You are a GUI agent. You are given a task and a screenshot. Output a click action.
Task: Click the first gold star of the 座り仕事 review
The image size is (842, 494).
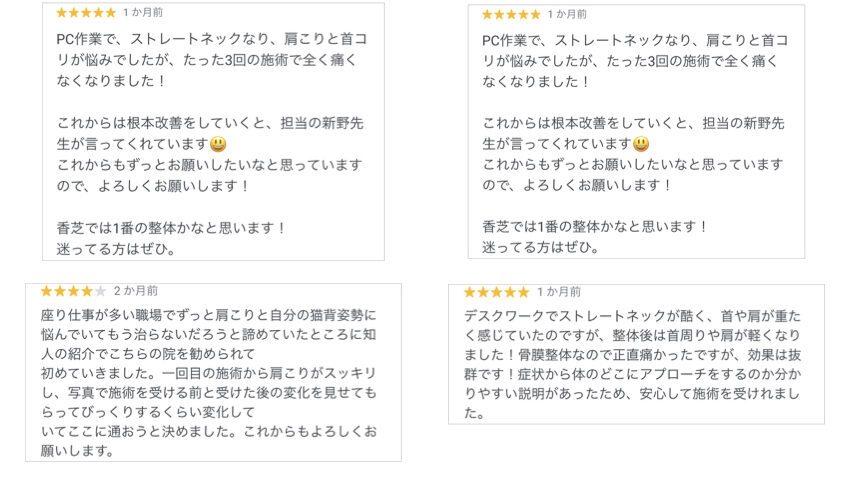click(46, 291)
